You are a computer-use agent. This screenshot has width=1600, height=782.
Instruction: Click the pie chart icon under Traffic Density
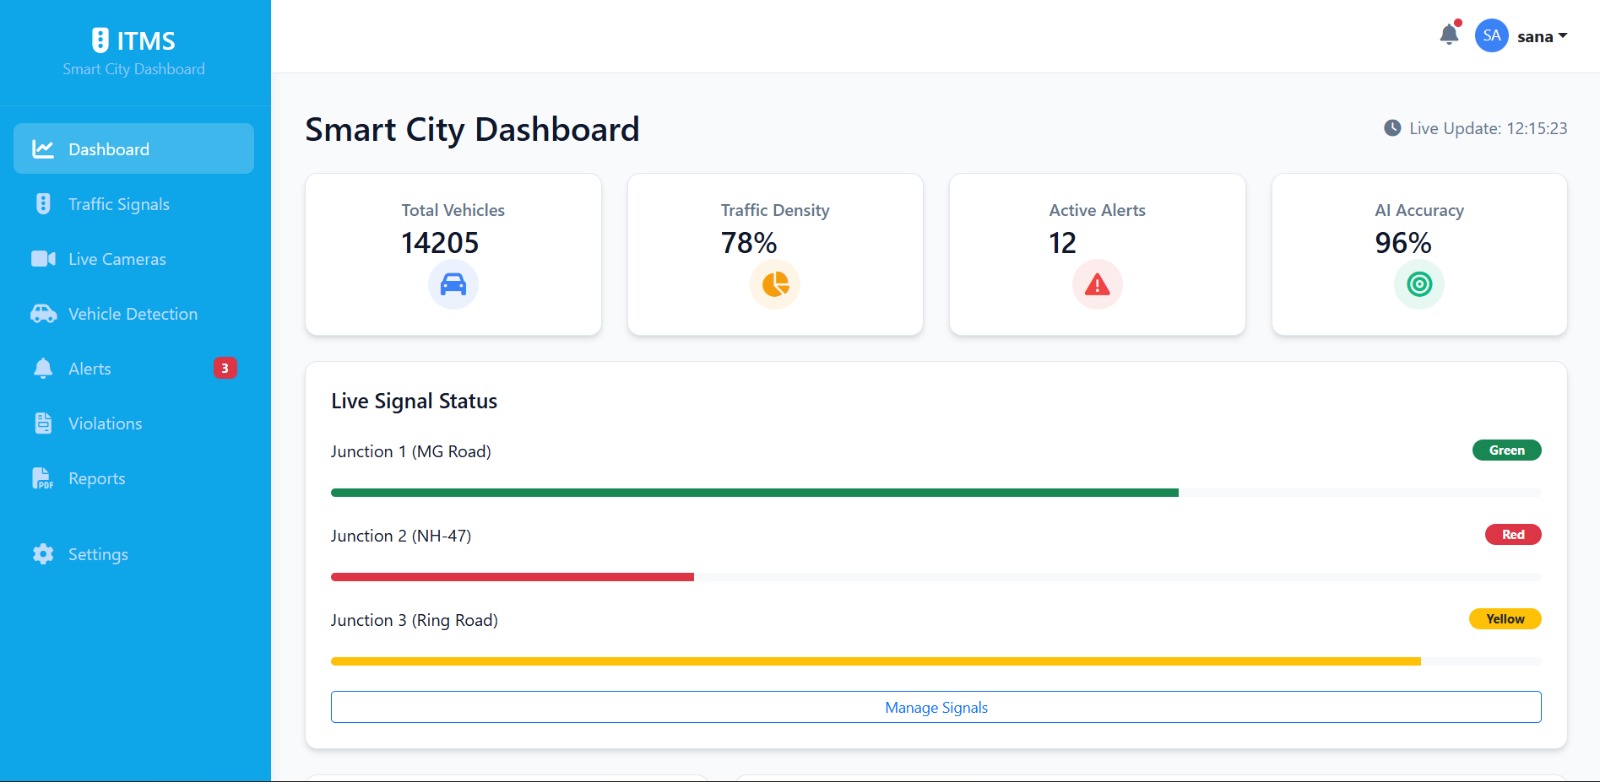pyautogui.click(x=775, y=285)
